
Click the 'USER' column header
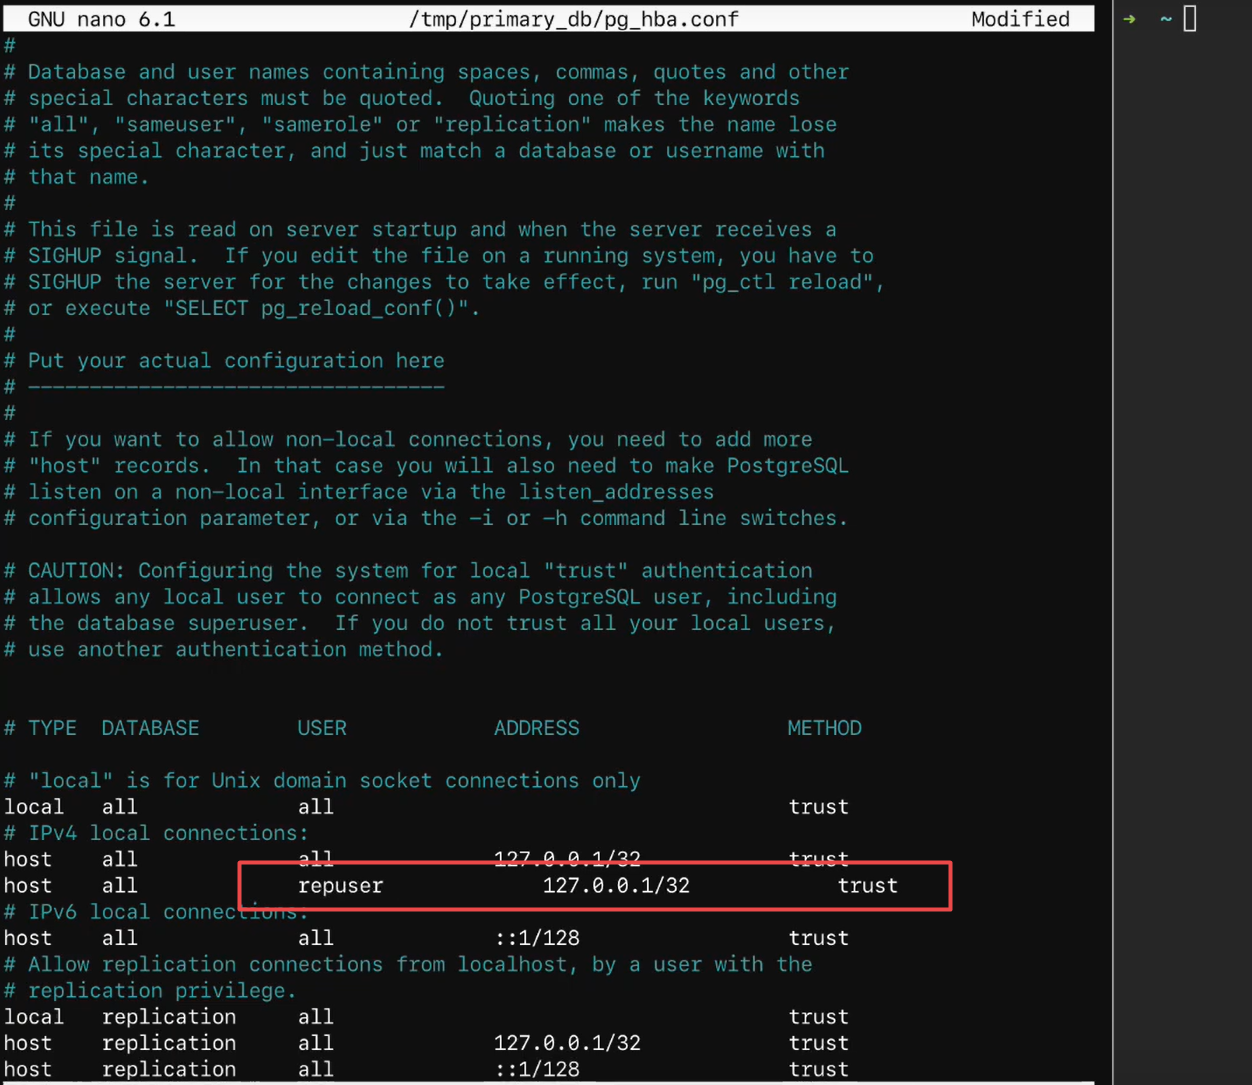[322, 728]
